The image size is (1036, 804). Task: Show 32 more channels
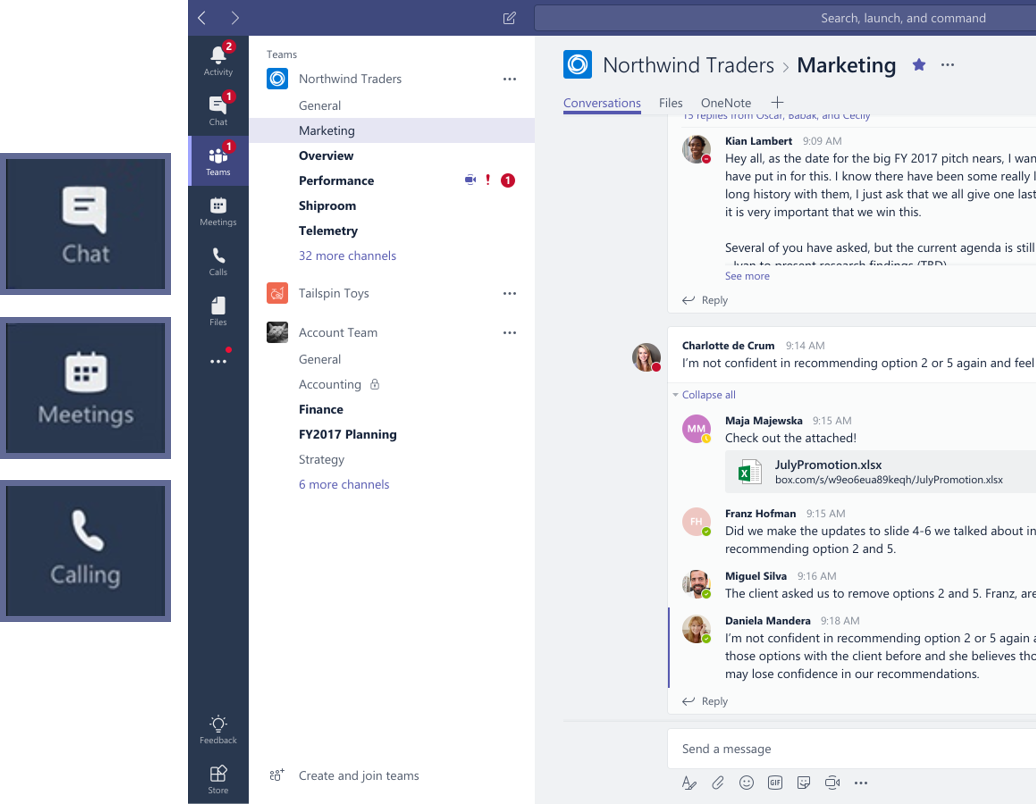click(x=348, y=256)
